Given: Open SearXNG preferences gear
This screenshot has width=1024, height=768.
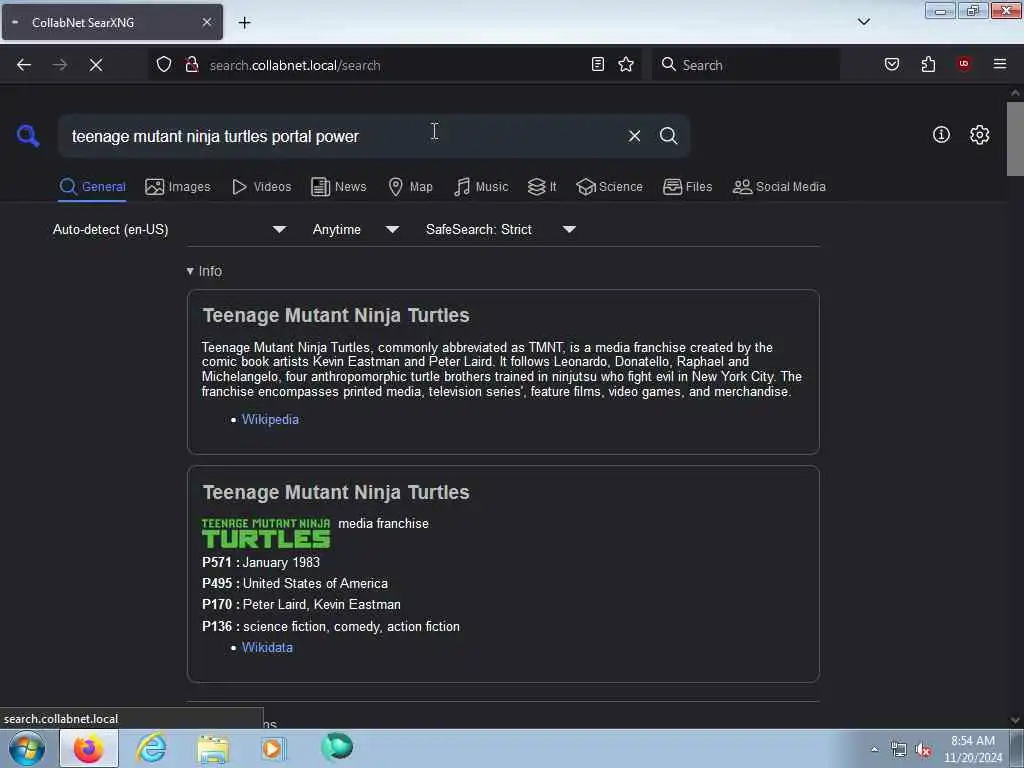Looking at the screenshot, I should (x=979, y=135).
